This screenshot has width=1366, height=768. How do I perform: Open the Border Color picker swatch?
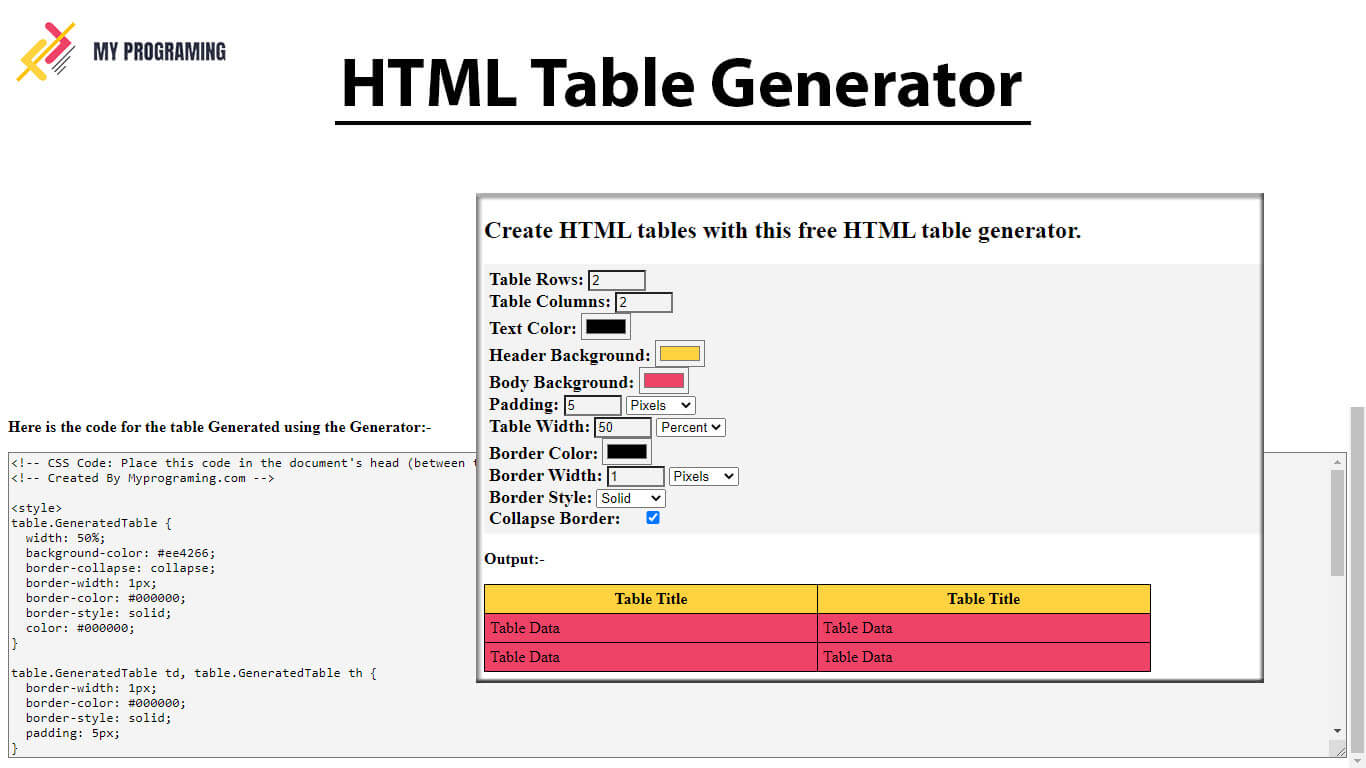tap(627, 450)
